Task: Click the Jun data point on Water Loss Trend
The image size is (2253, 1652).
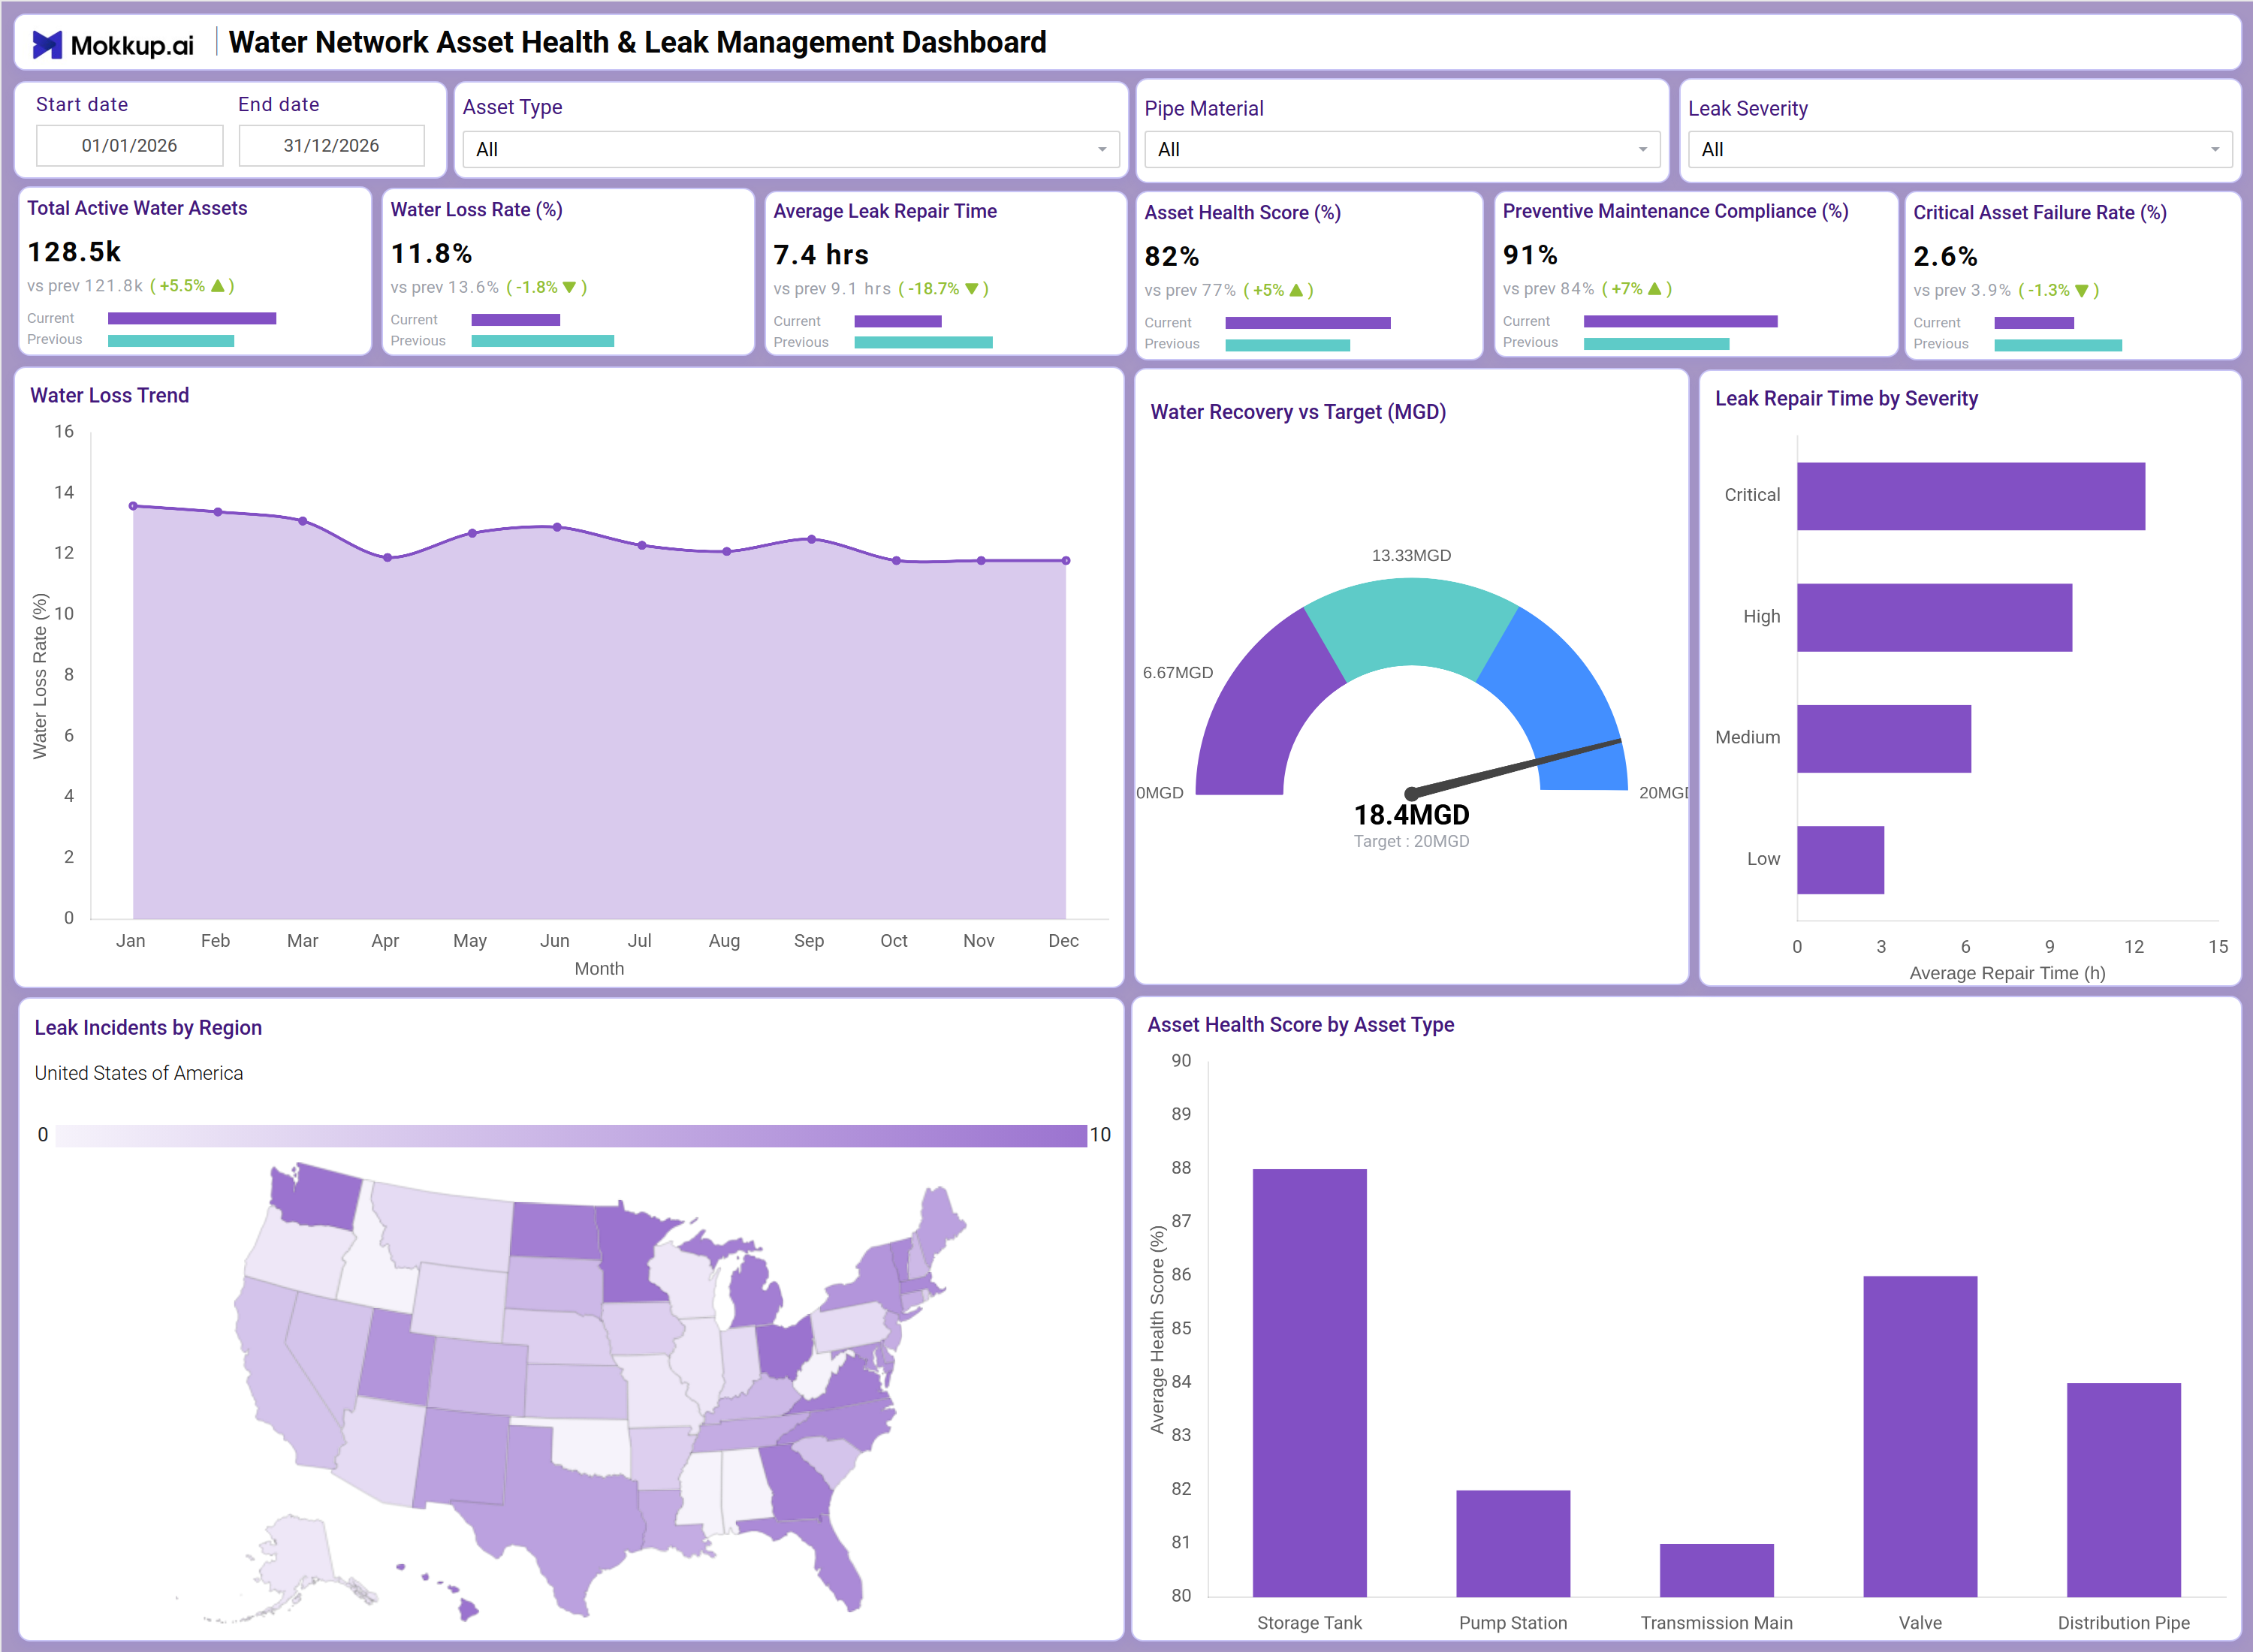Action: (557, 527)
